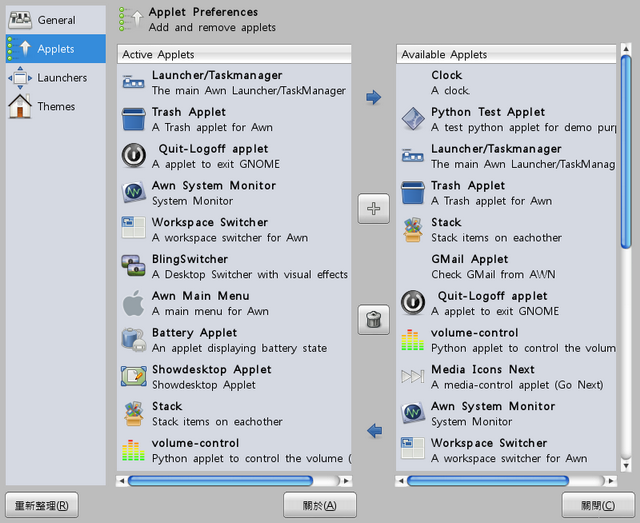Click the 關閉(C) close button

coord(598,505)
